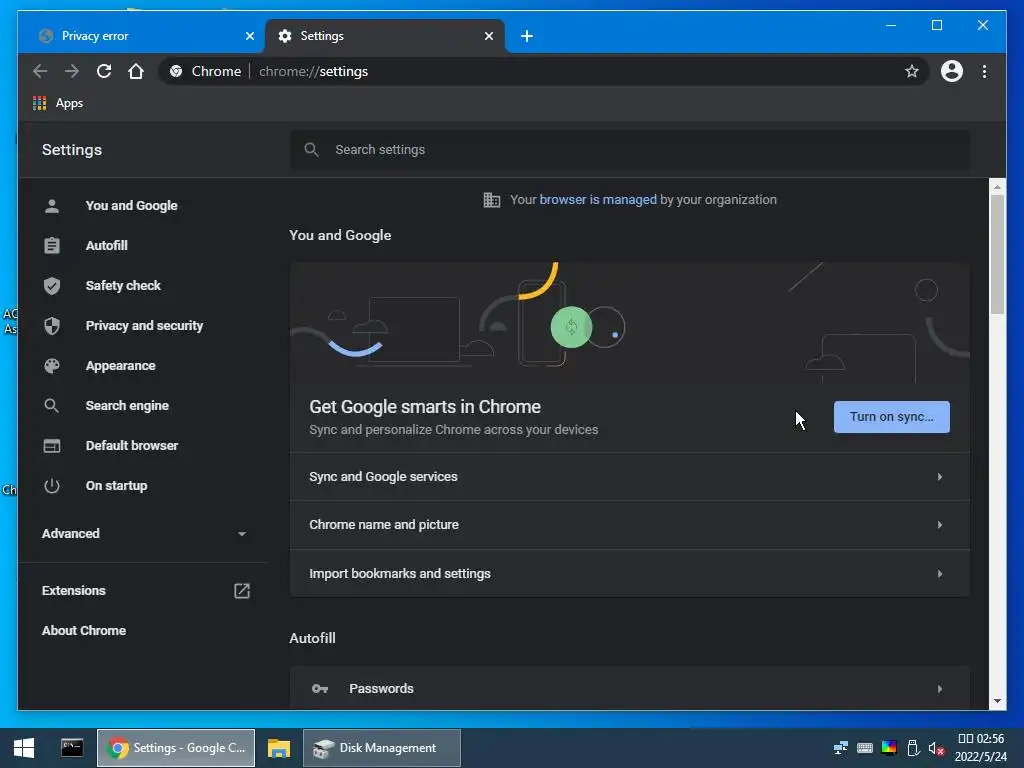Go to Privacy and security

coord(144,326)
